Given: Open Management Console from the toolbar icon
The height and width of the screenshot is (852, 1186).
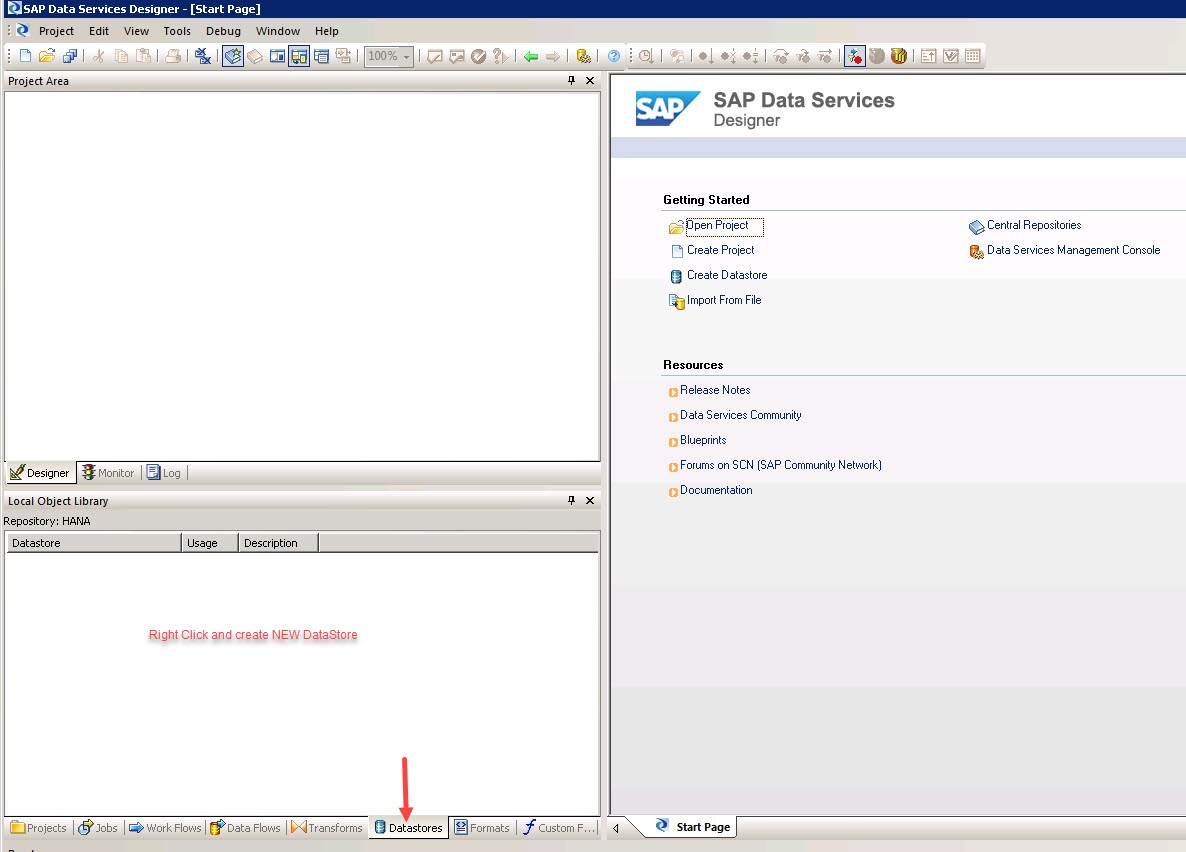Looking at the screenshot, I should [x=583, y=56].
